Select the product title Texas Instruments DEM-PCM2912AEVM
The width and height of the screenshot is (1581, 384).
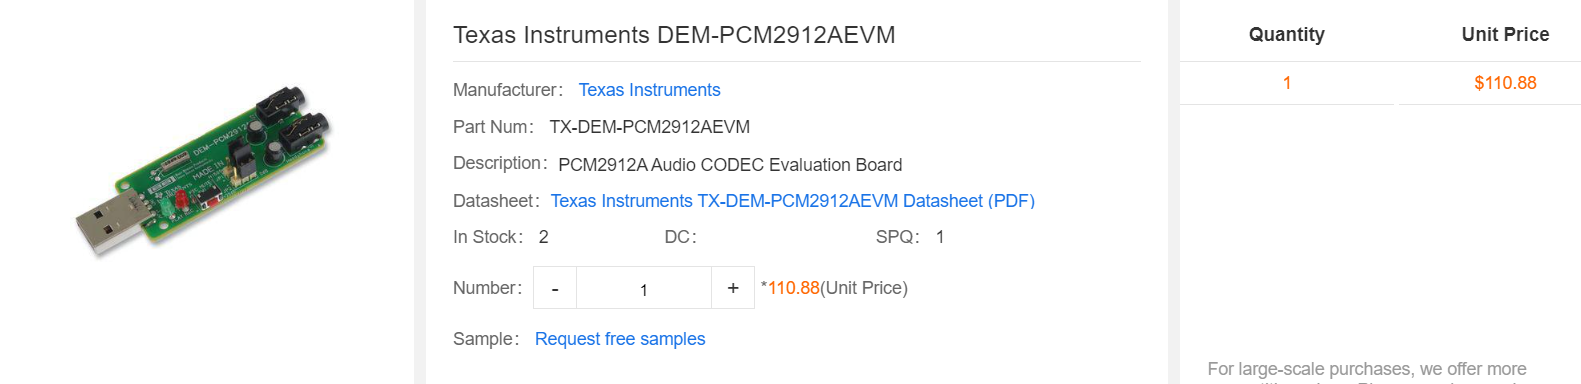(674, 35)
